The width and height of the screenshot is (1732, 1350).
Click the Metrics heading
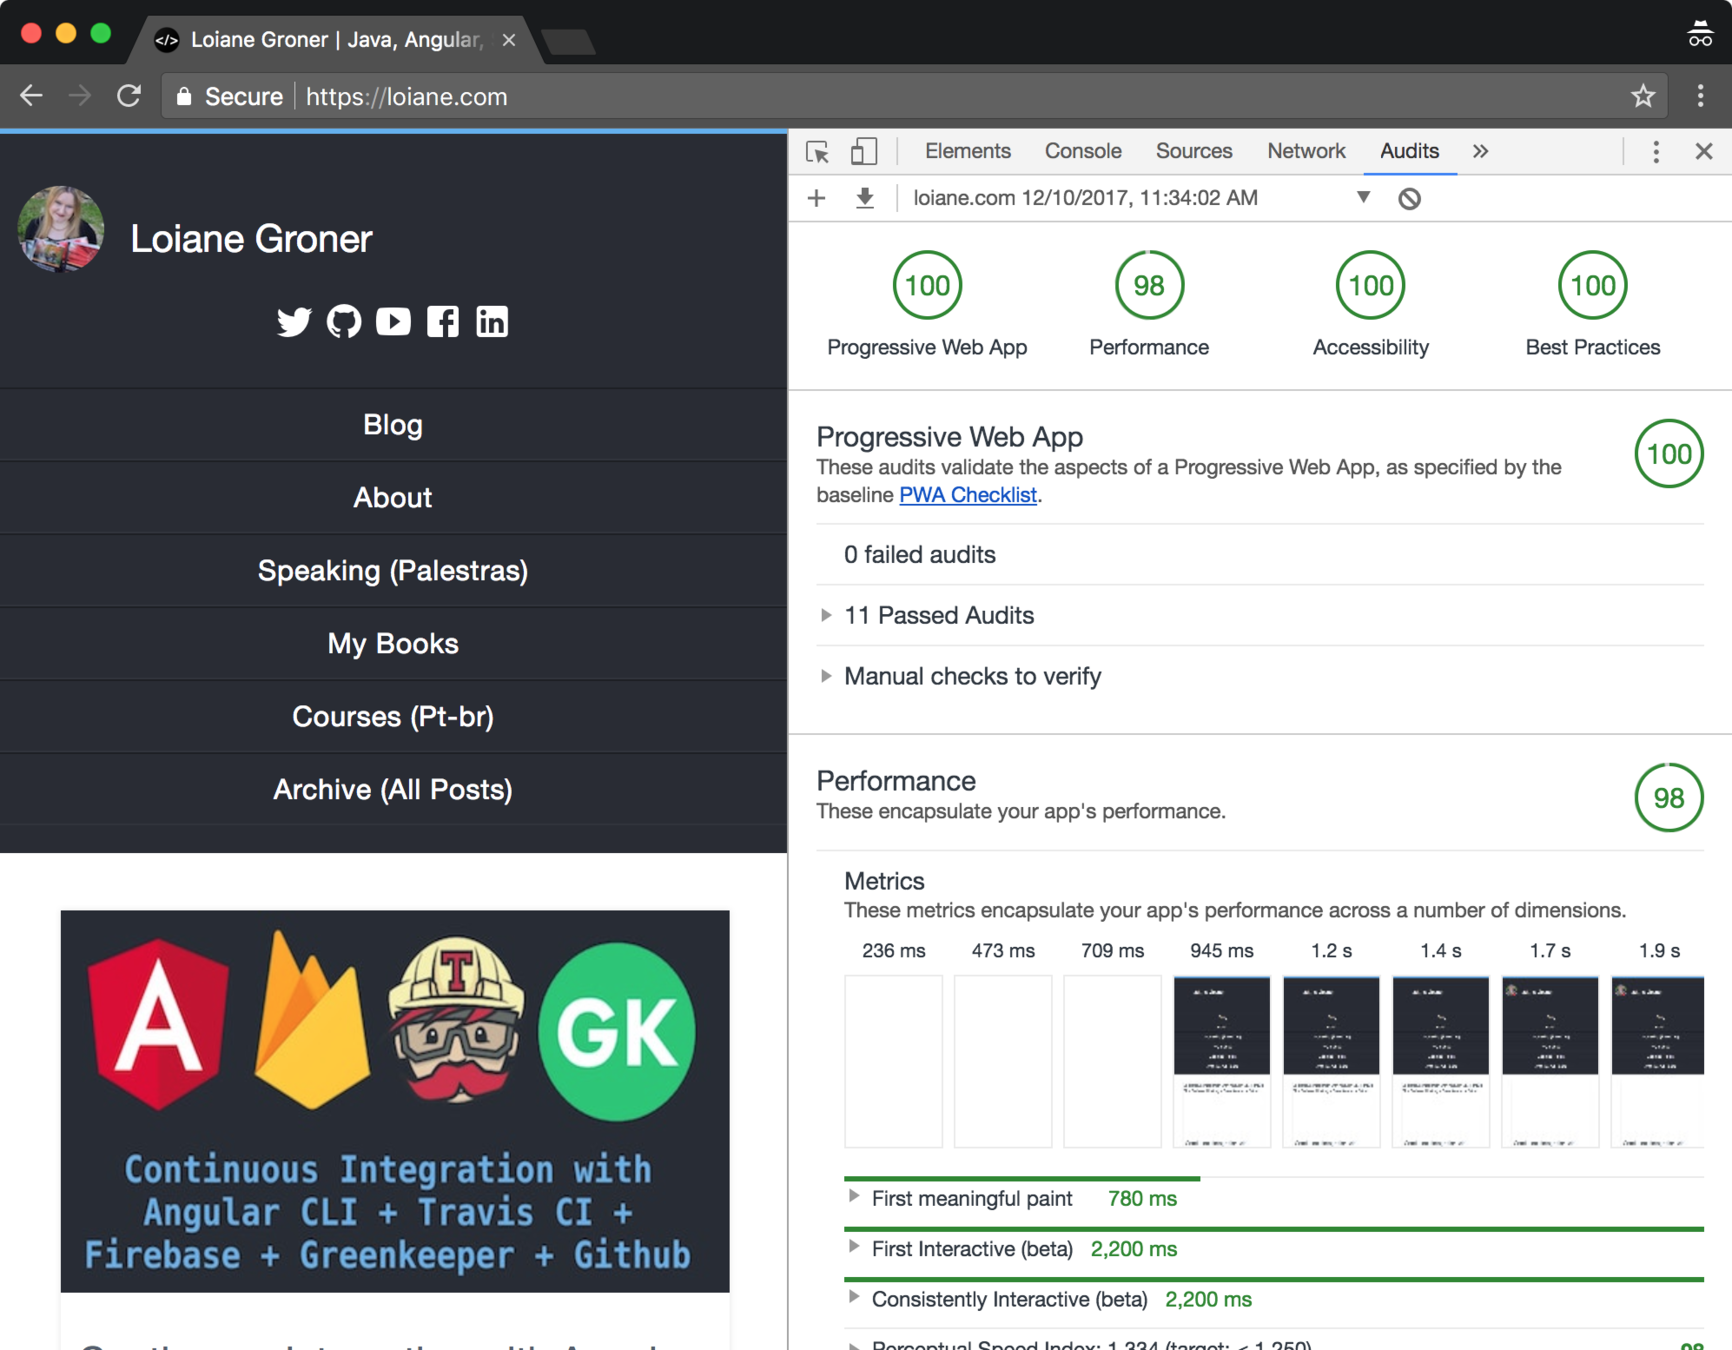click(x=884, y=881)
